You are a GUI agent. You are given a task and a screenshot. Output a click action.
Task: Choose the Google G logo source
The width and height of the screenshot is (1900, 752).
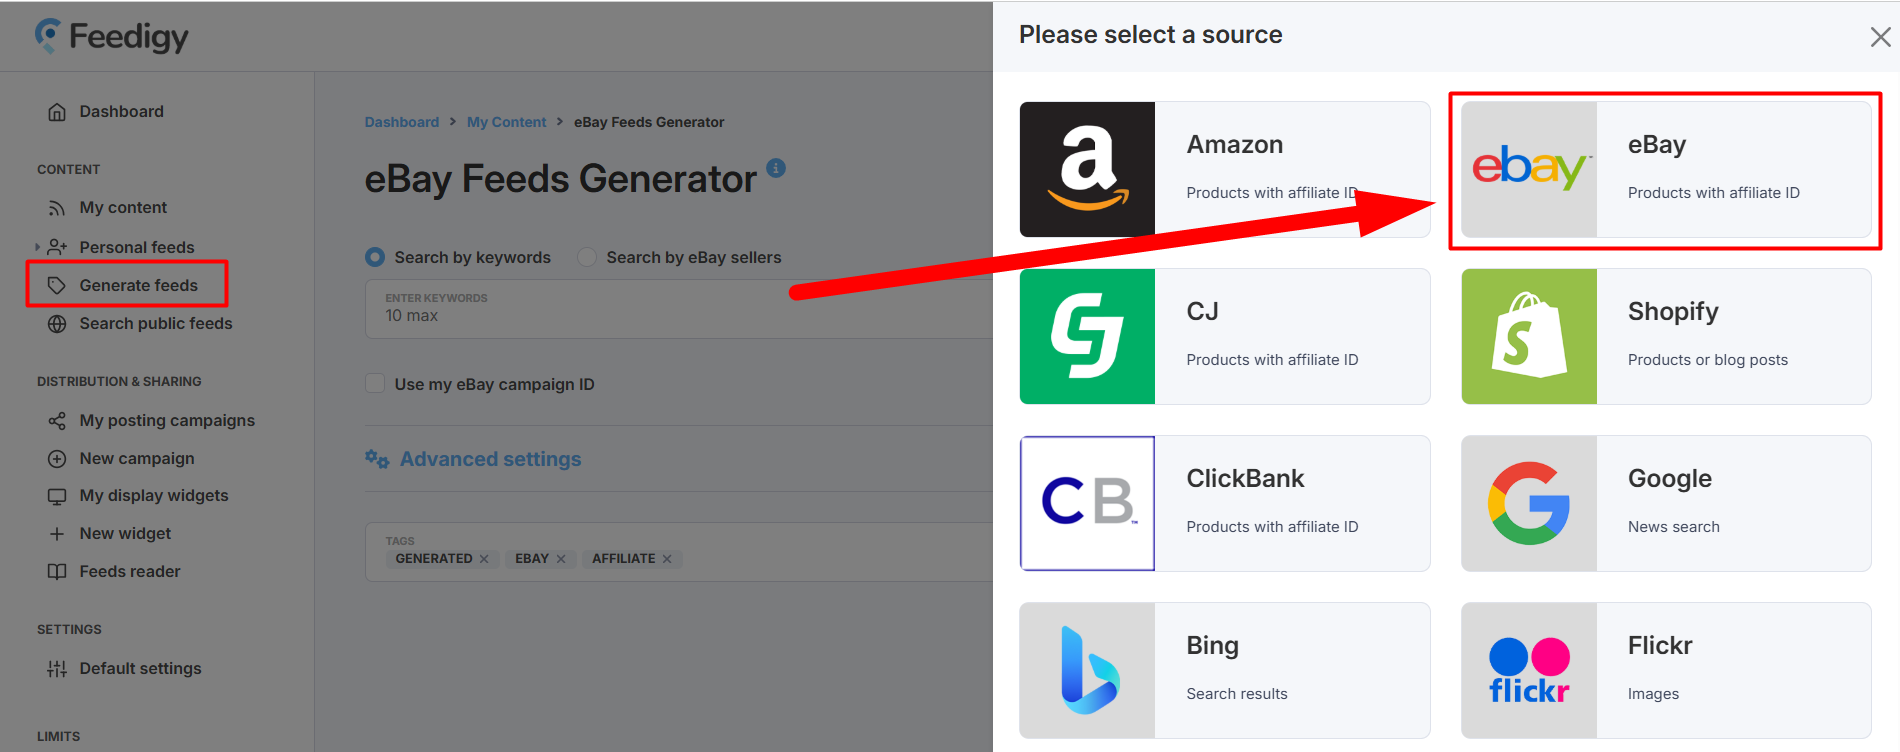click(1528, 503)
